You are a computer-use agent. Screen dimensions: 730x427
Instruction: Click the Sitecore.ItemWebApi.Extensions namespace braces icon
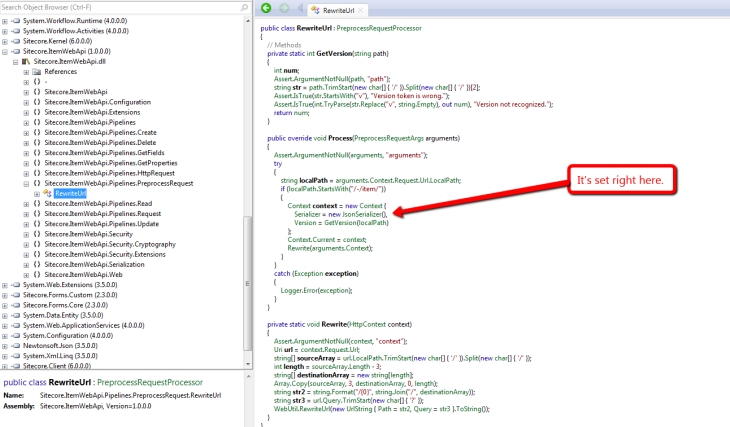click(37, 112)
